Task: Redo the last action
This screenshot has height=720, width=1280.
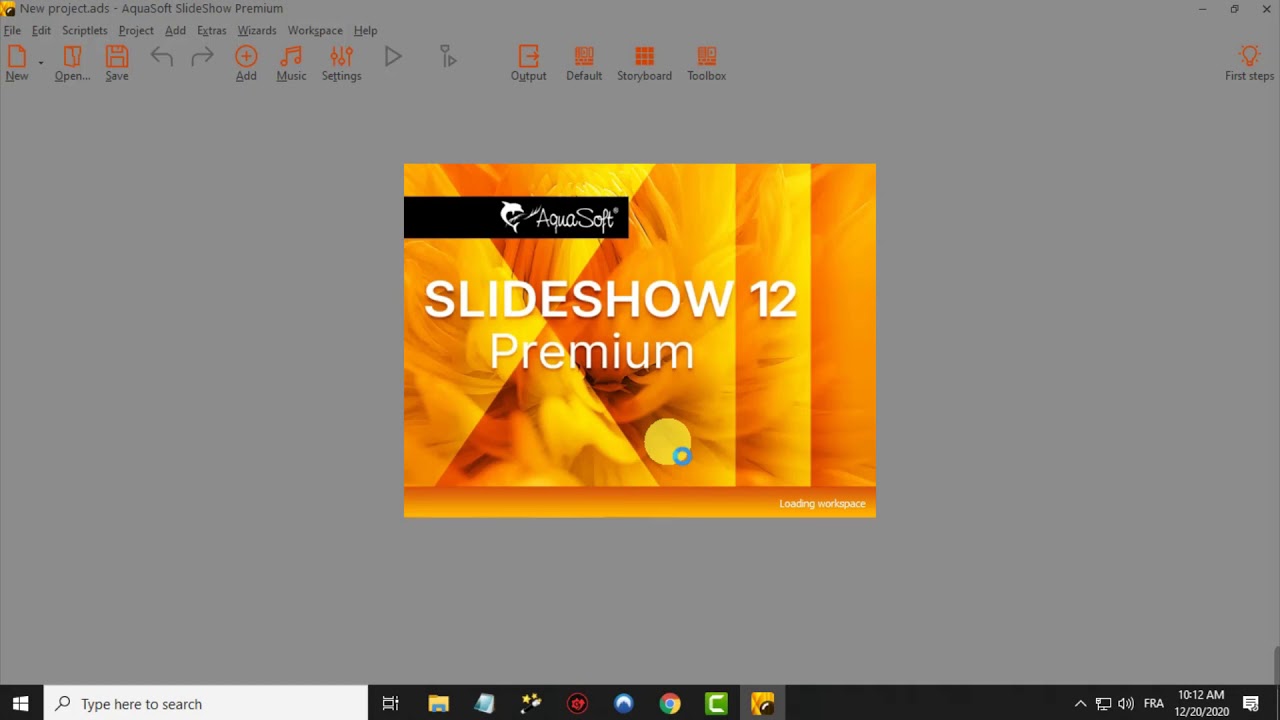Action: 202,57
